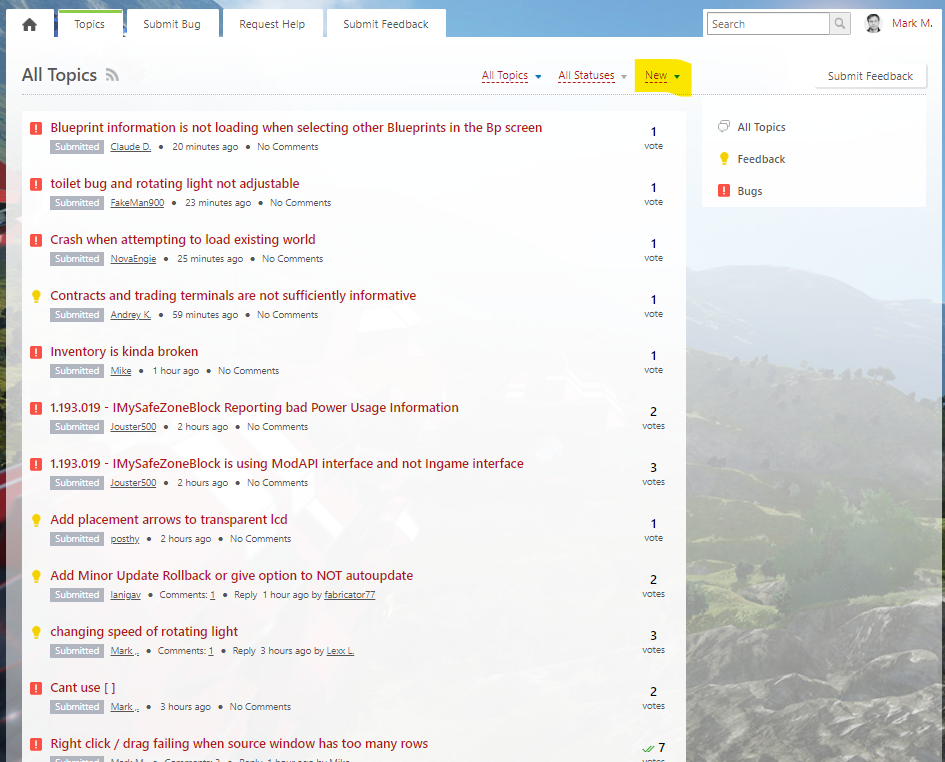Open the Request Help tab
Viewport: 945px width, 762px height.
[272, 24]
